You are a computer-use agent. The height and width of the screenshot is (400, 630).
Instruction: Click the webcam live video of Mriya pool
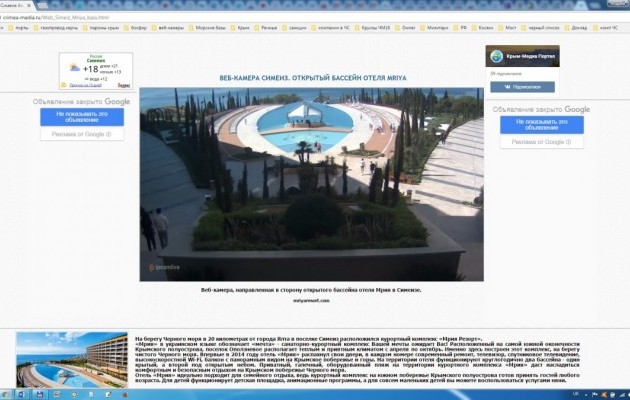(x=311, y=184)
